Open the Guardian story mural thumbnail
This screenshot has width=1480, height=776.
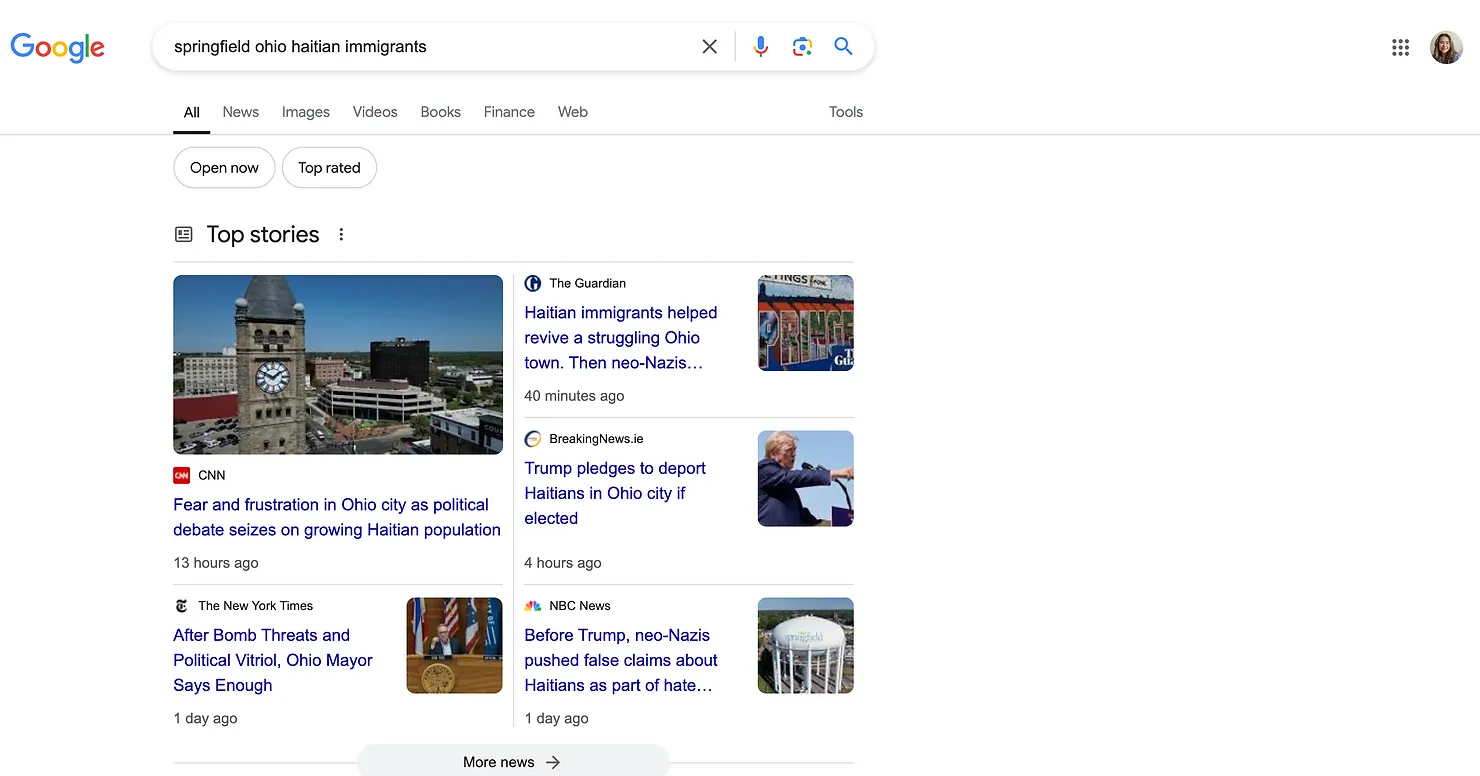click(x=806, y=323)
